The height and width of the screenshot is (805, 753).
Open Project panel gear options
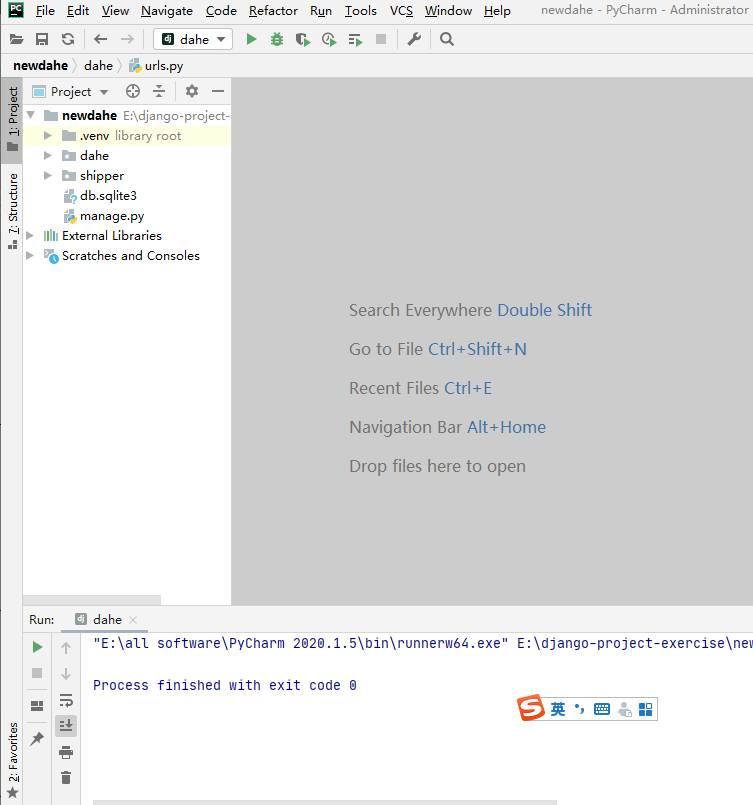(x=191, y=91)
